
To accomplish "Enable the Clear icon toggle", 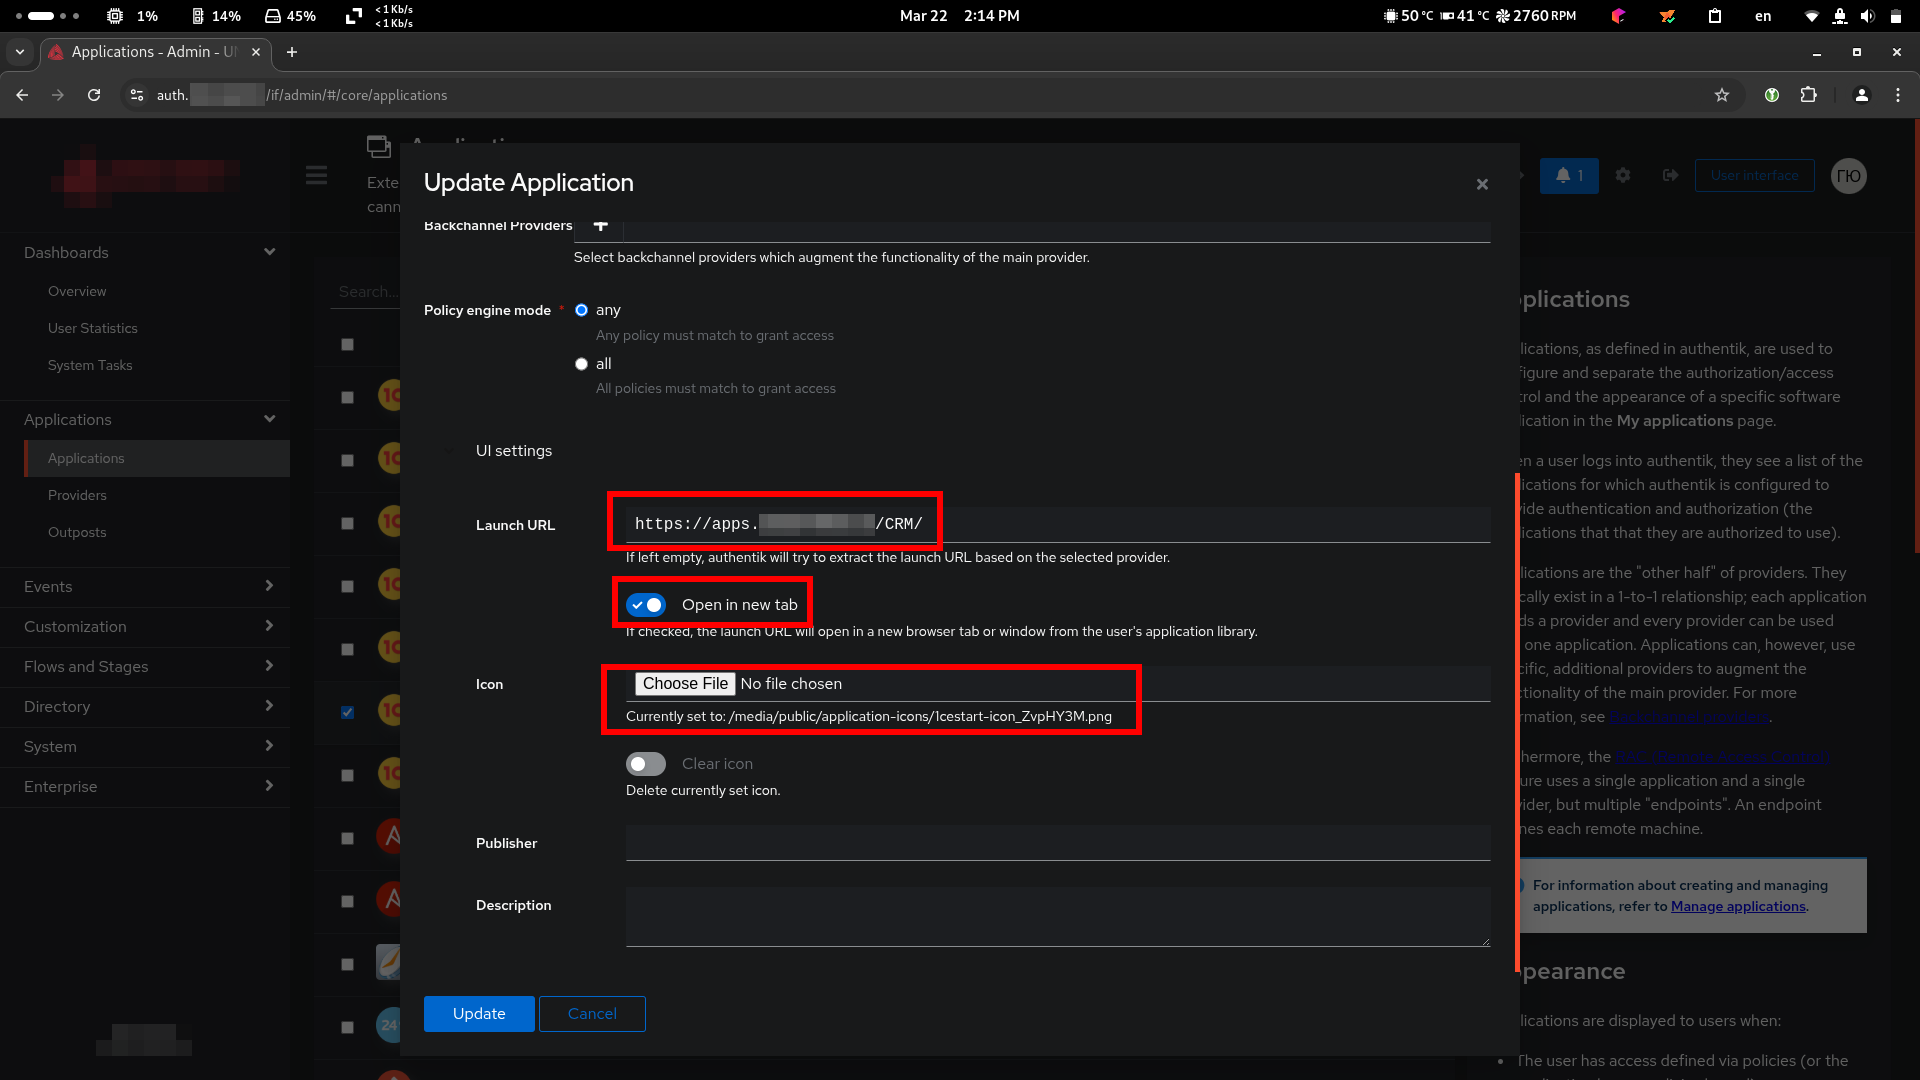I will pos(646,764).
